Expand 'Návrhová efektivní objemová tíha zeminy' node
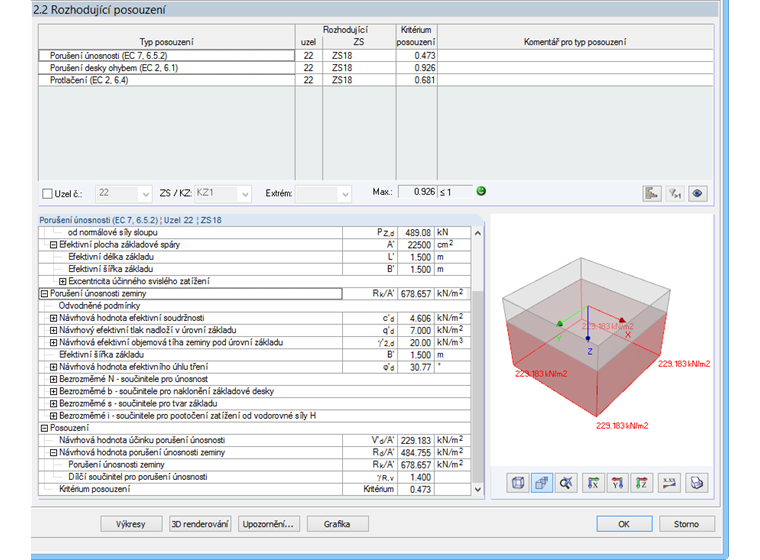The height and width of the screenshot is (560, 760). [x=53, y=342]
